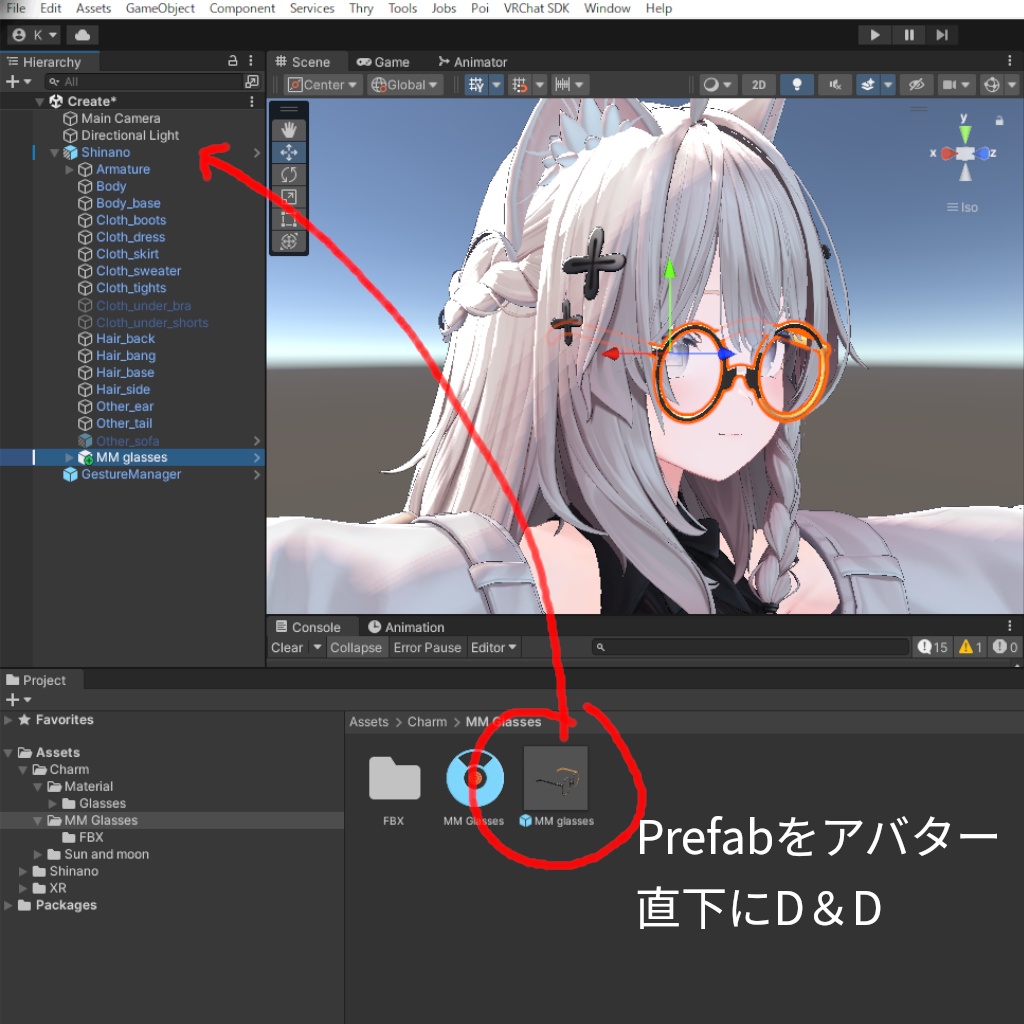
Task: Toggle scene visibility with the eye icon
Action: coord(916,84)
